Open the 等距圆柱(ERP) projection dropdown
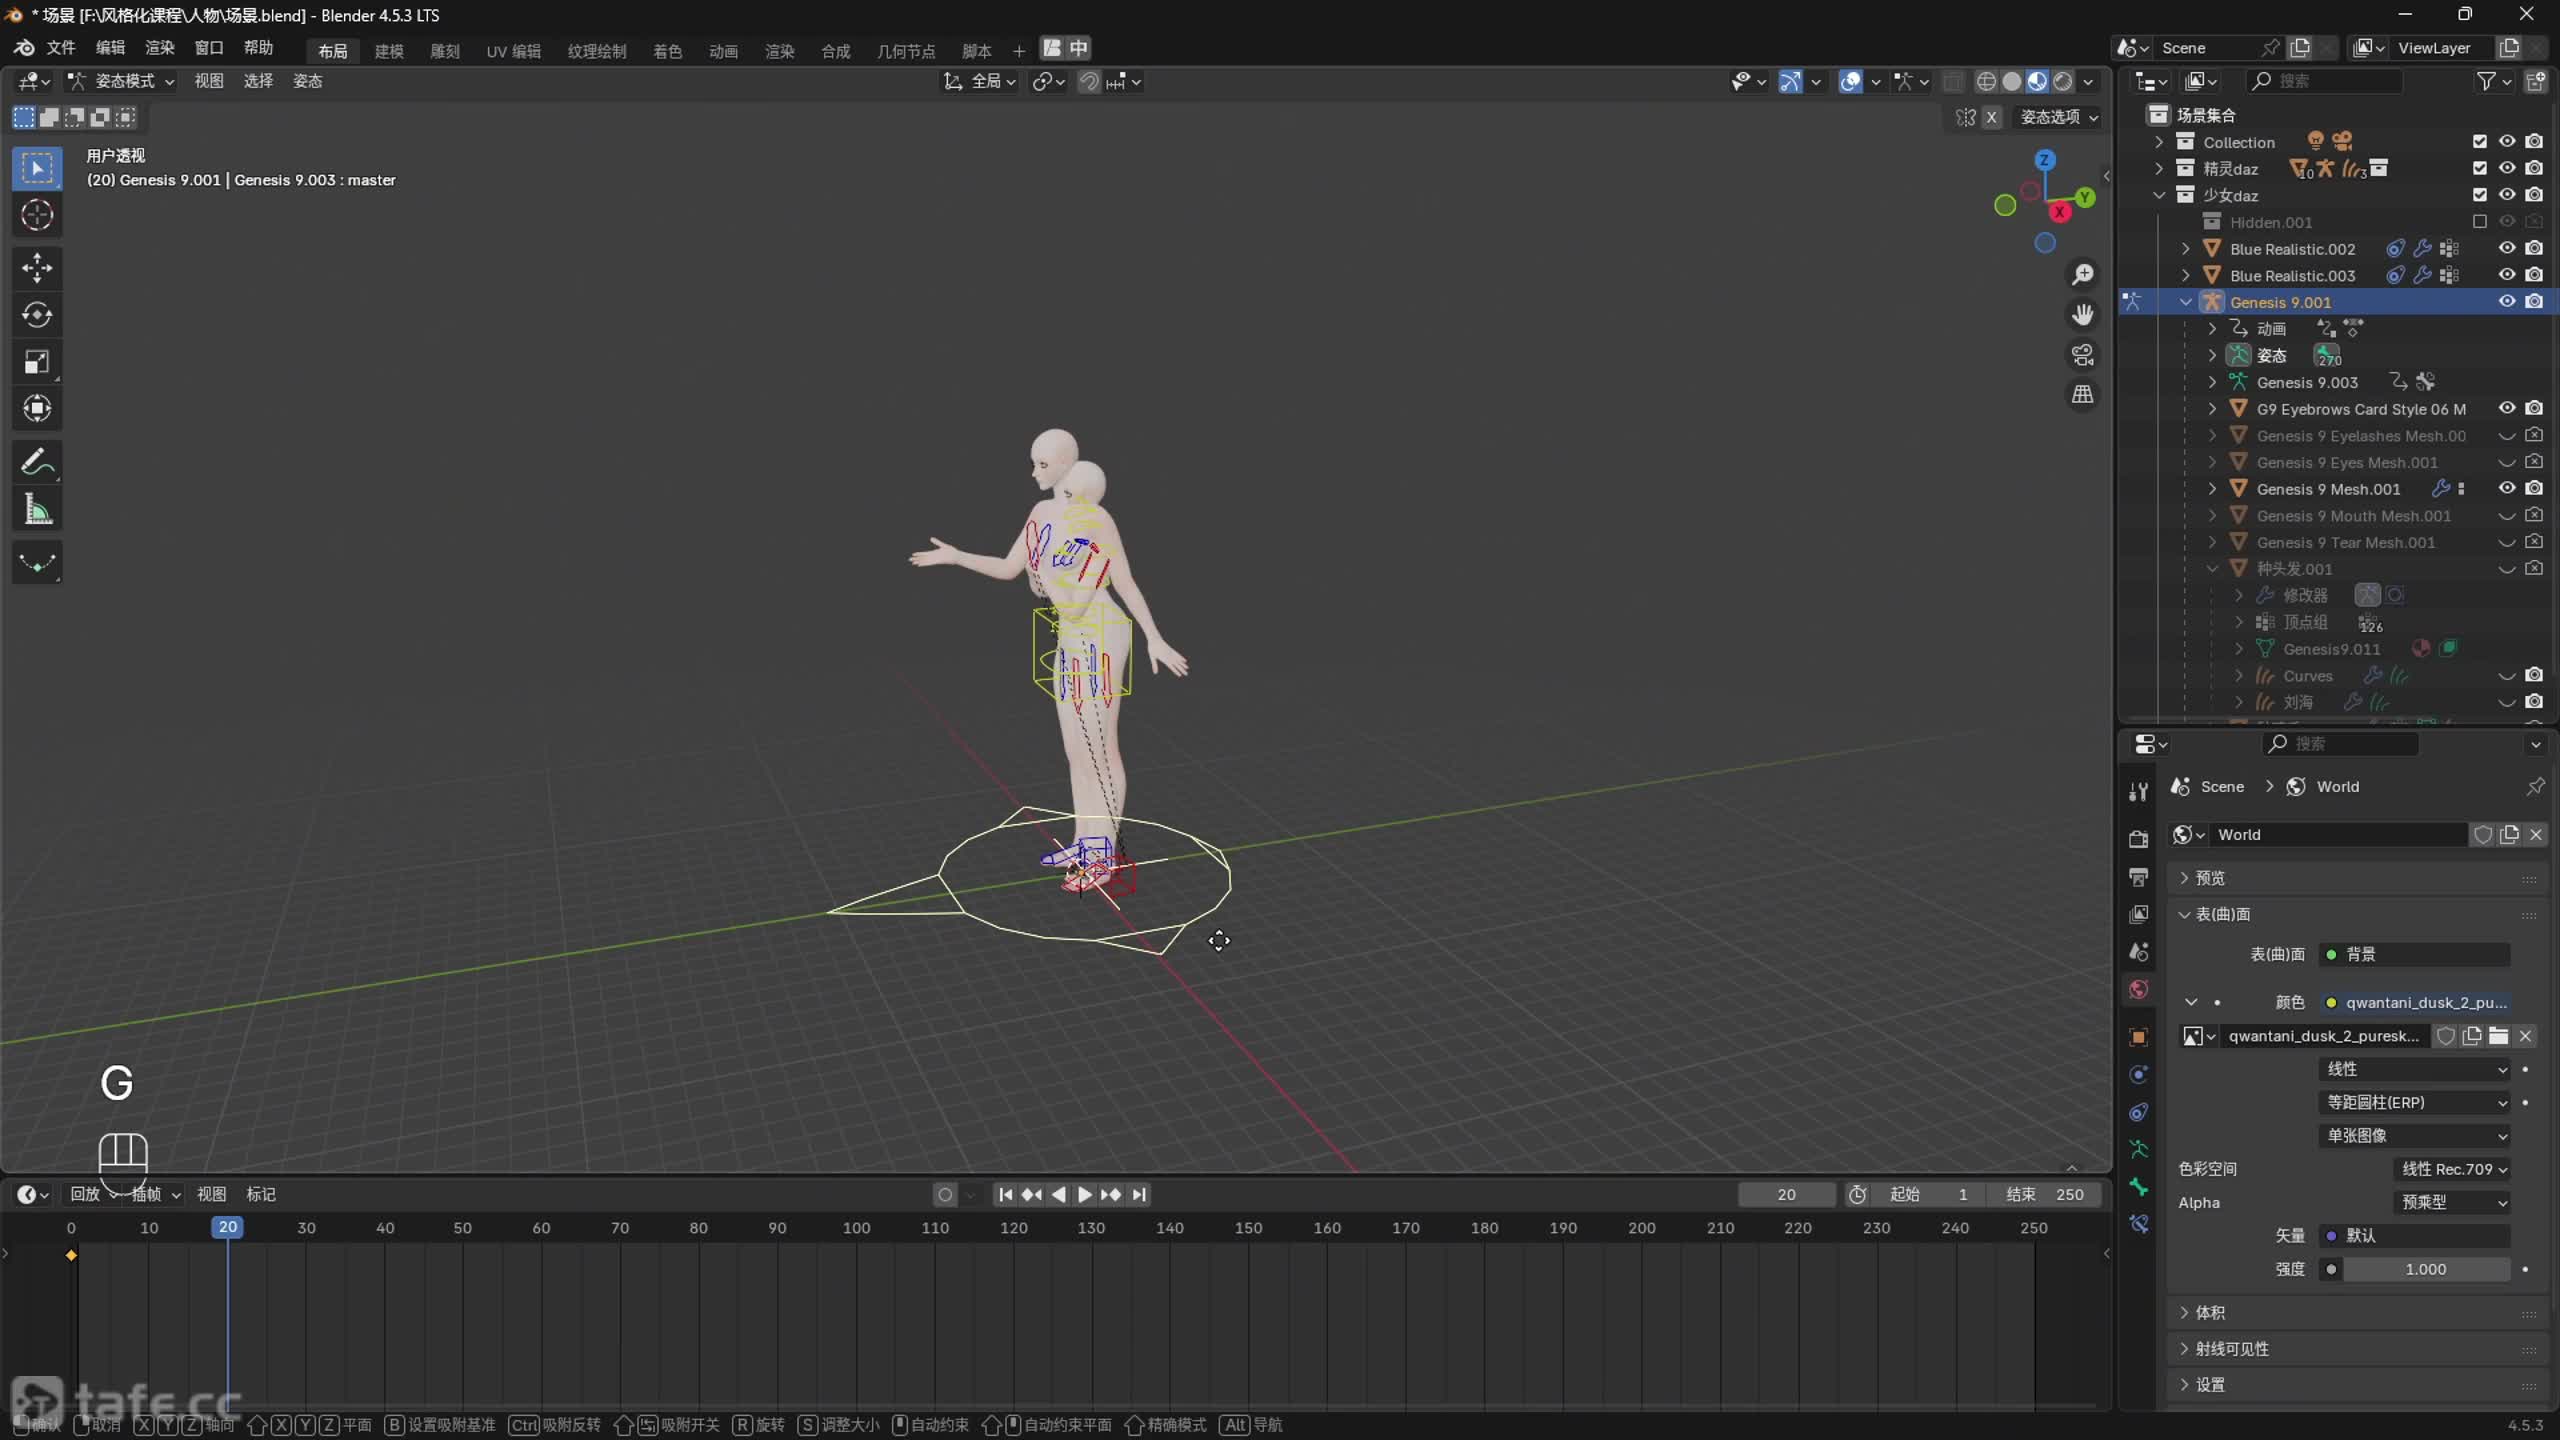Image resolution: width=2560 pixels, height=1440 pixels. [2414, 1102]
